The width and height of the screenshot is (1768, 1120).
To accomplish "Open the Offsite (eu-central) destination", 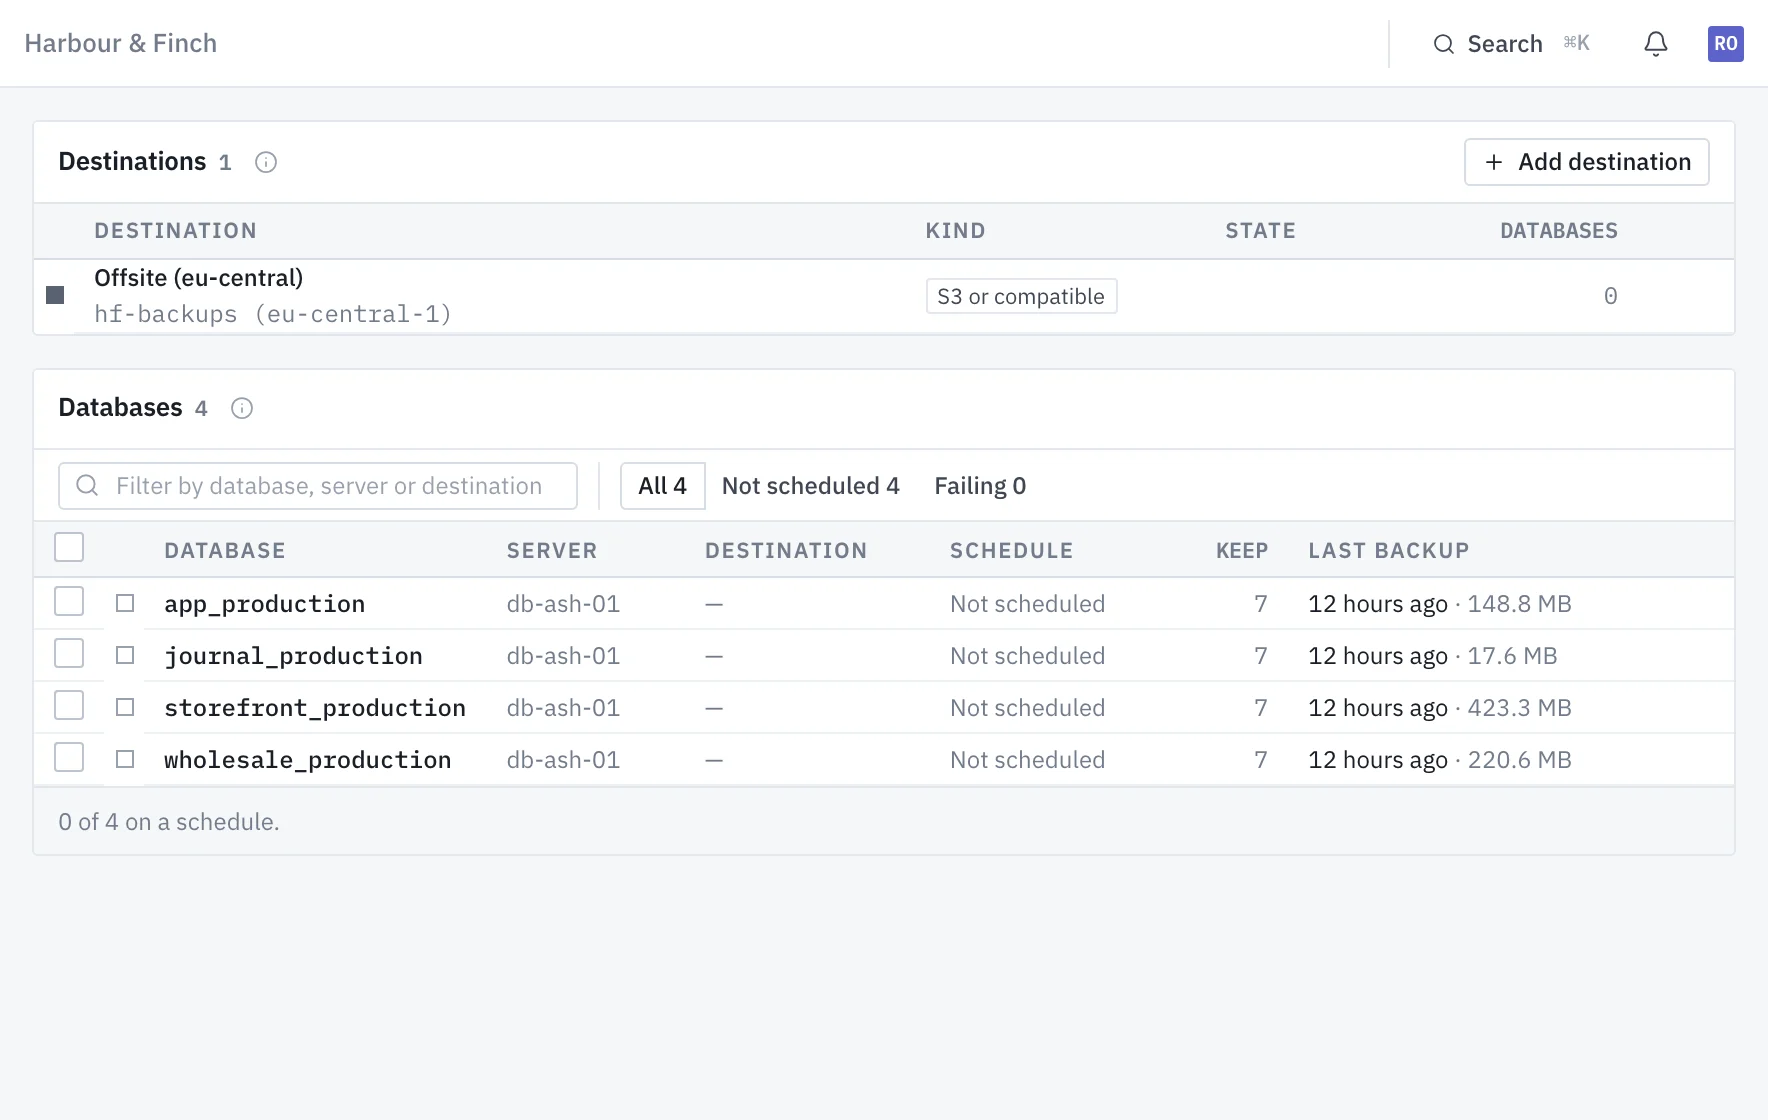I will [x=198, y=278].
